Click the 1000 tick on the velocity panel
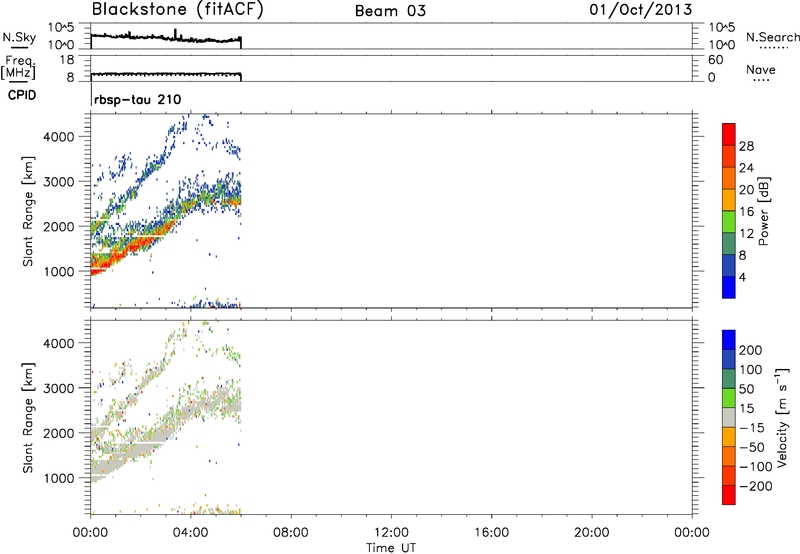Screen dimensions: 800x554 pyautogui.click(x=59, y=478)
